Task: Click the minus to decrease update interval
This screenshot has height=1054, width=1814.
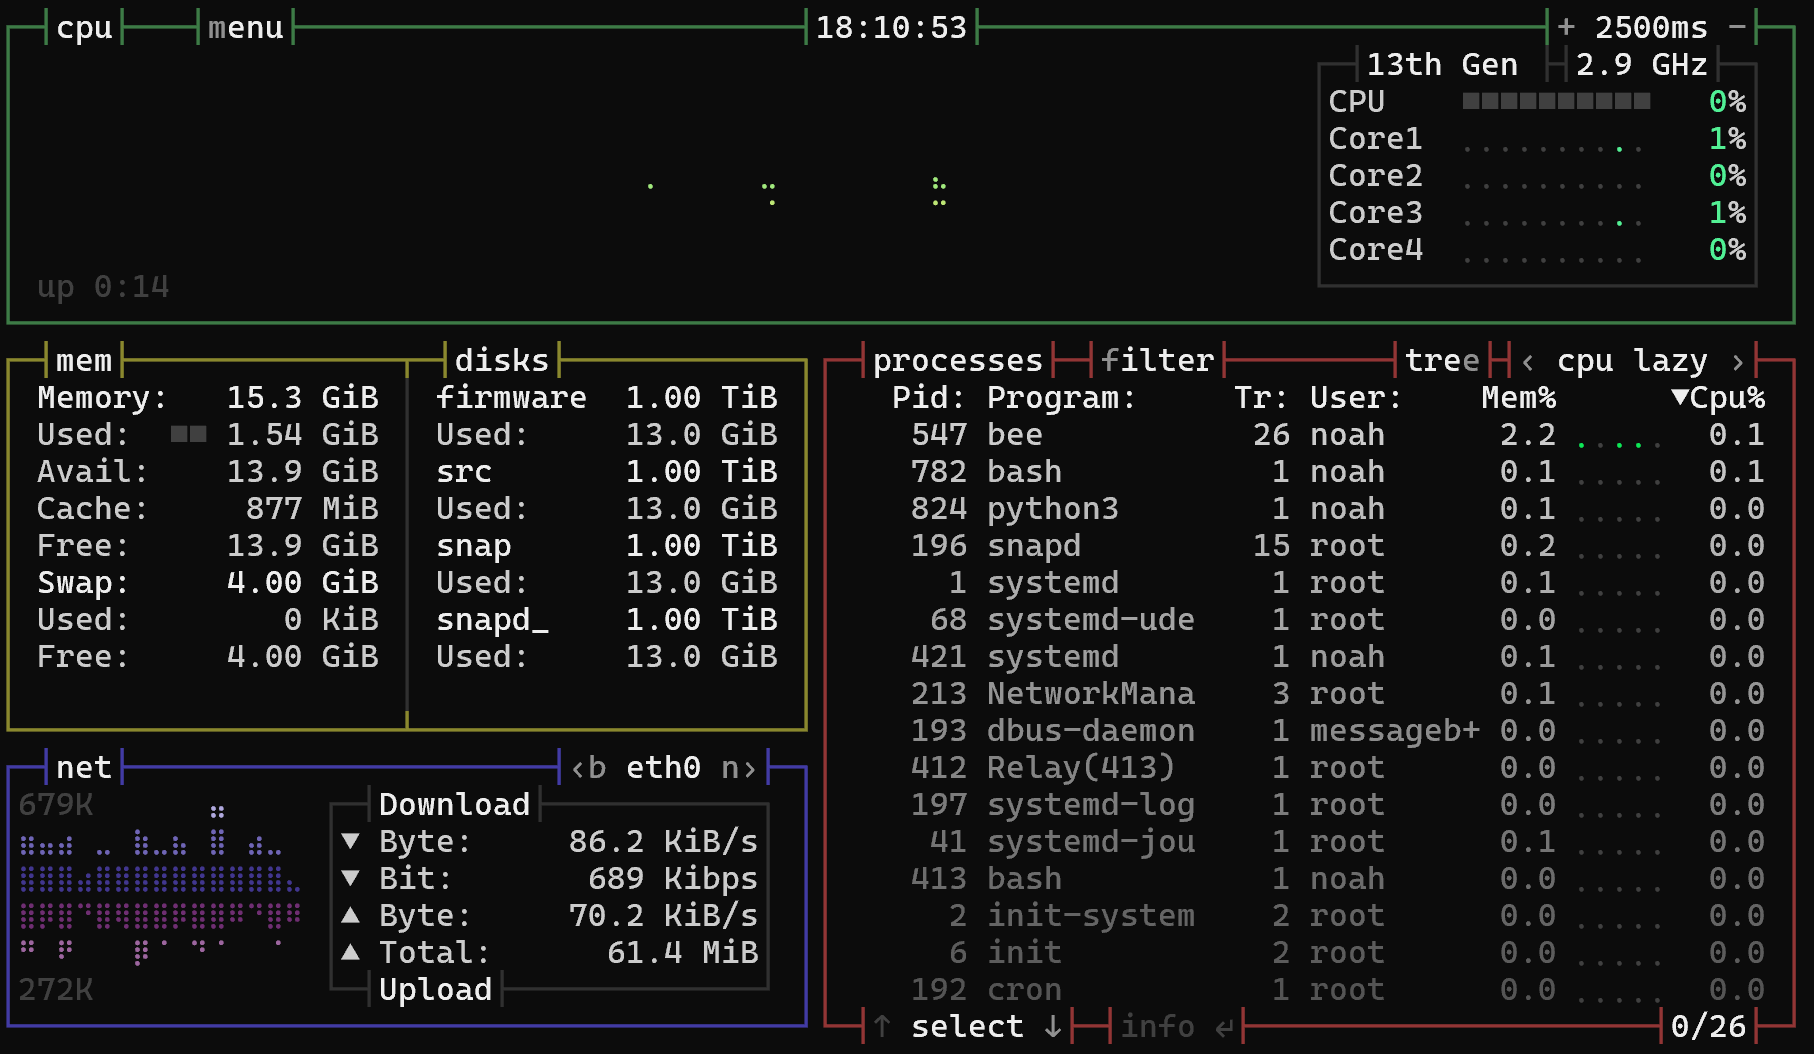Action: tap(1738, 27)
